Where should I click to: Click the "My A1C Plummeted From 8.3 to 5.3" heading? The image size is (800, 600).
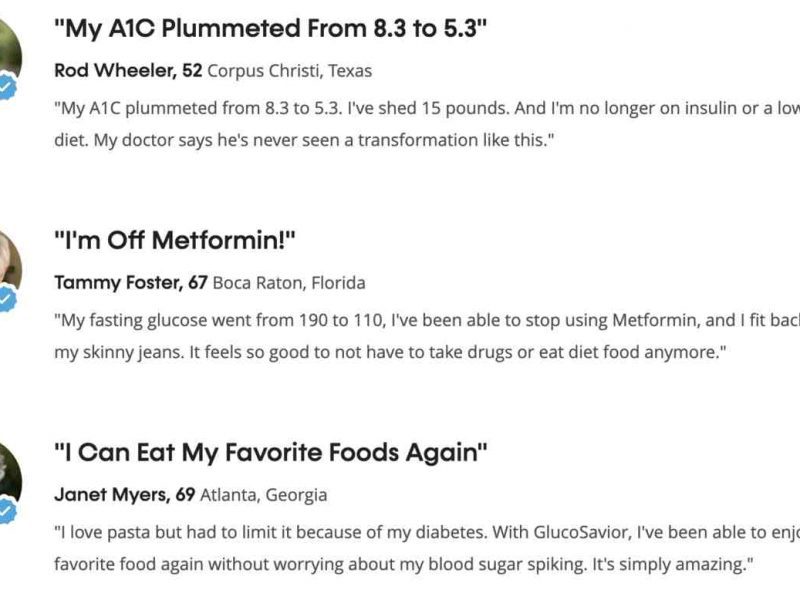tap(270, 28)
